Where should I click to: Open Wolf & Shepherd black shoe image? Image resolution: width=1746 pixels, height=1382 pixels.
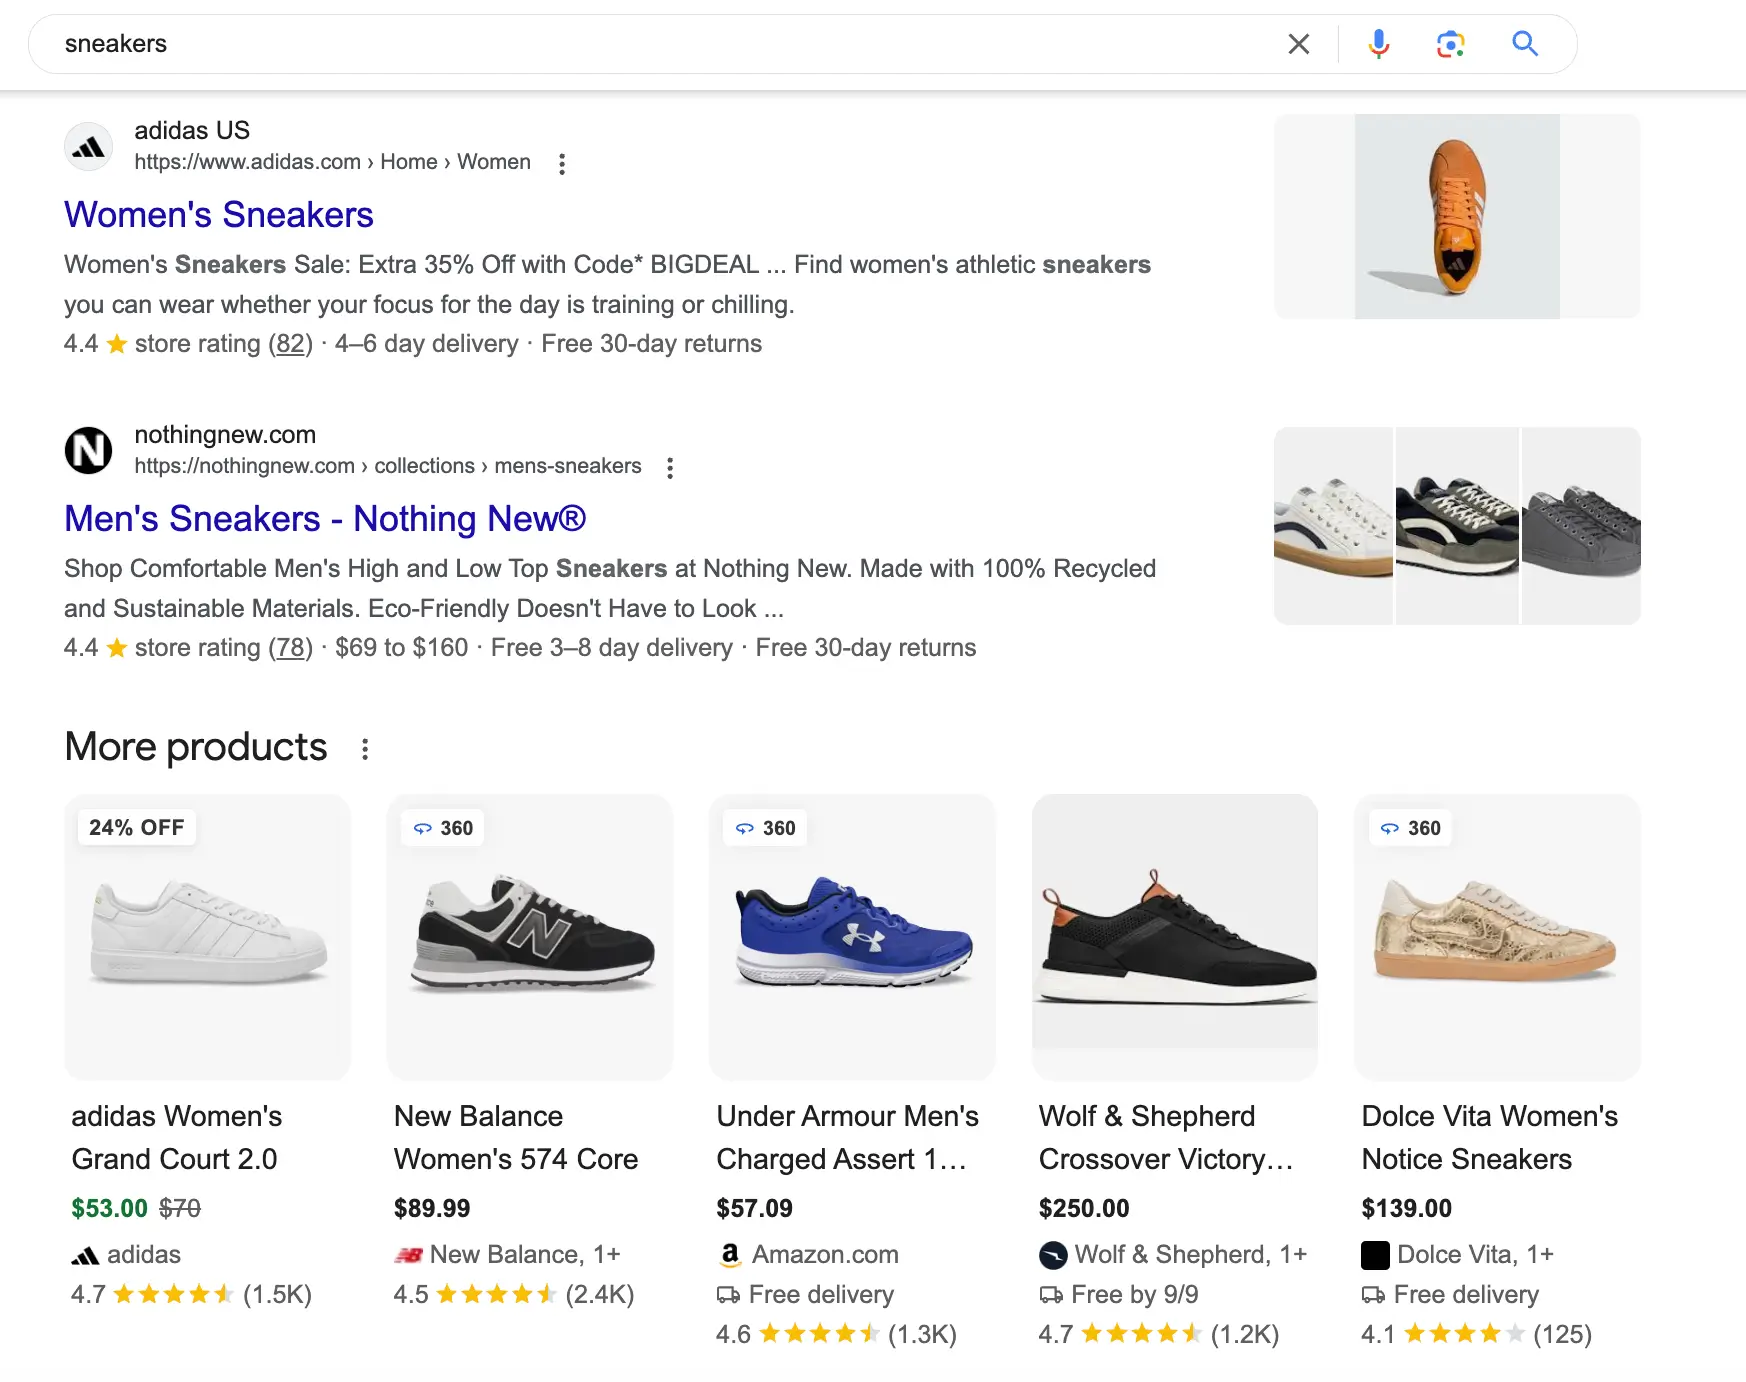pos(1175,937)
